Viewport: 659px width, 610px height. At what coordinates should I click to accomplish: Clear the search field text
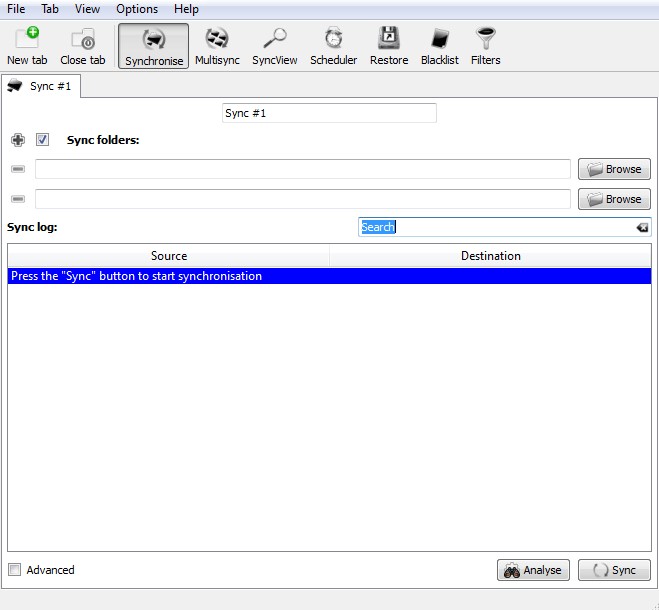(642, 228)
